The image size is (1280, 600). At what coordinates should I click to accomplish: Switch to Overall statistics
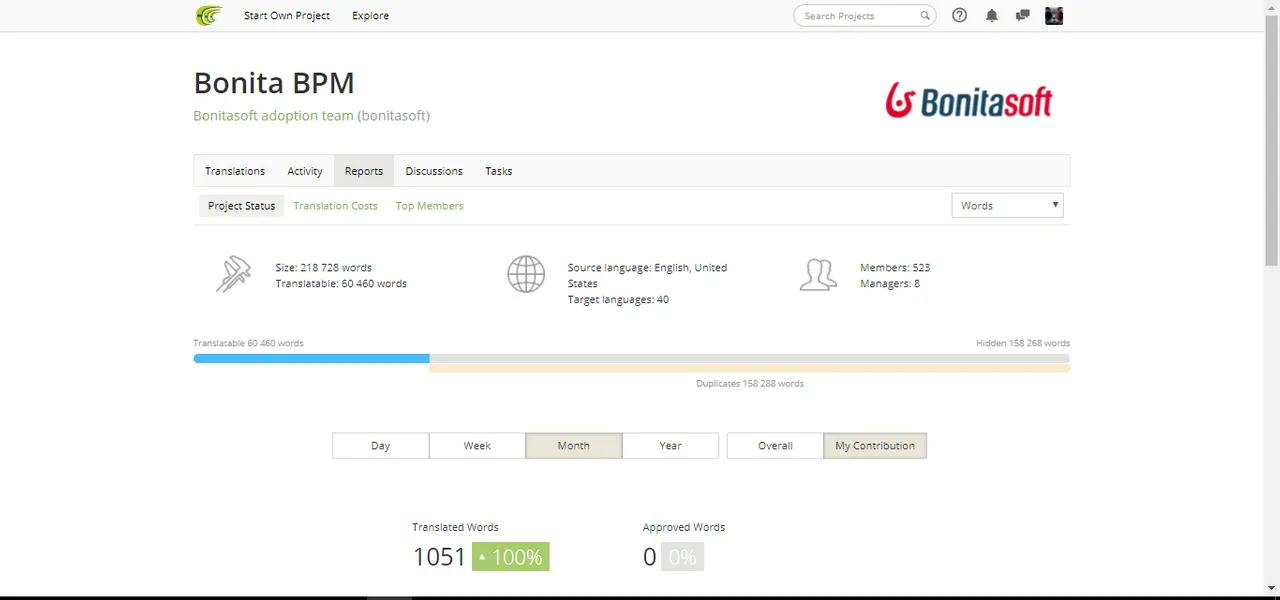(x=775, y=445)
